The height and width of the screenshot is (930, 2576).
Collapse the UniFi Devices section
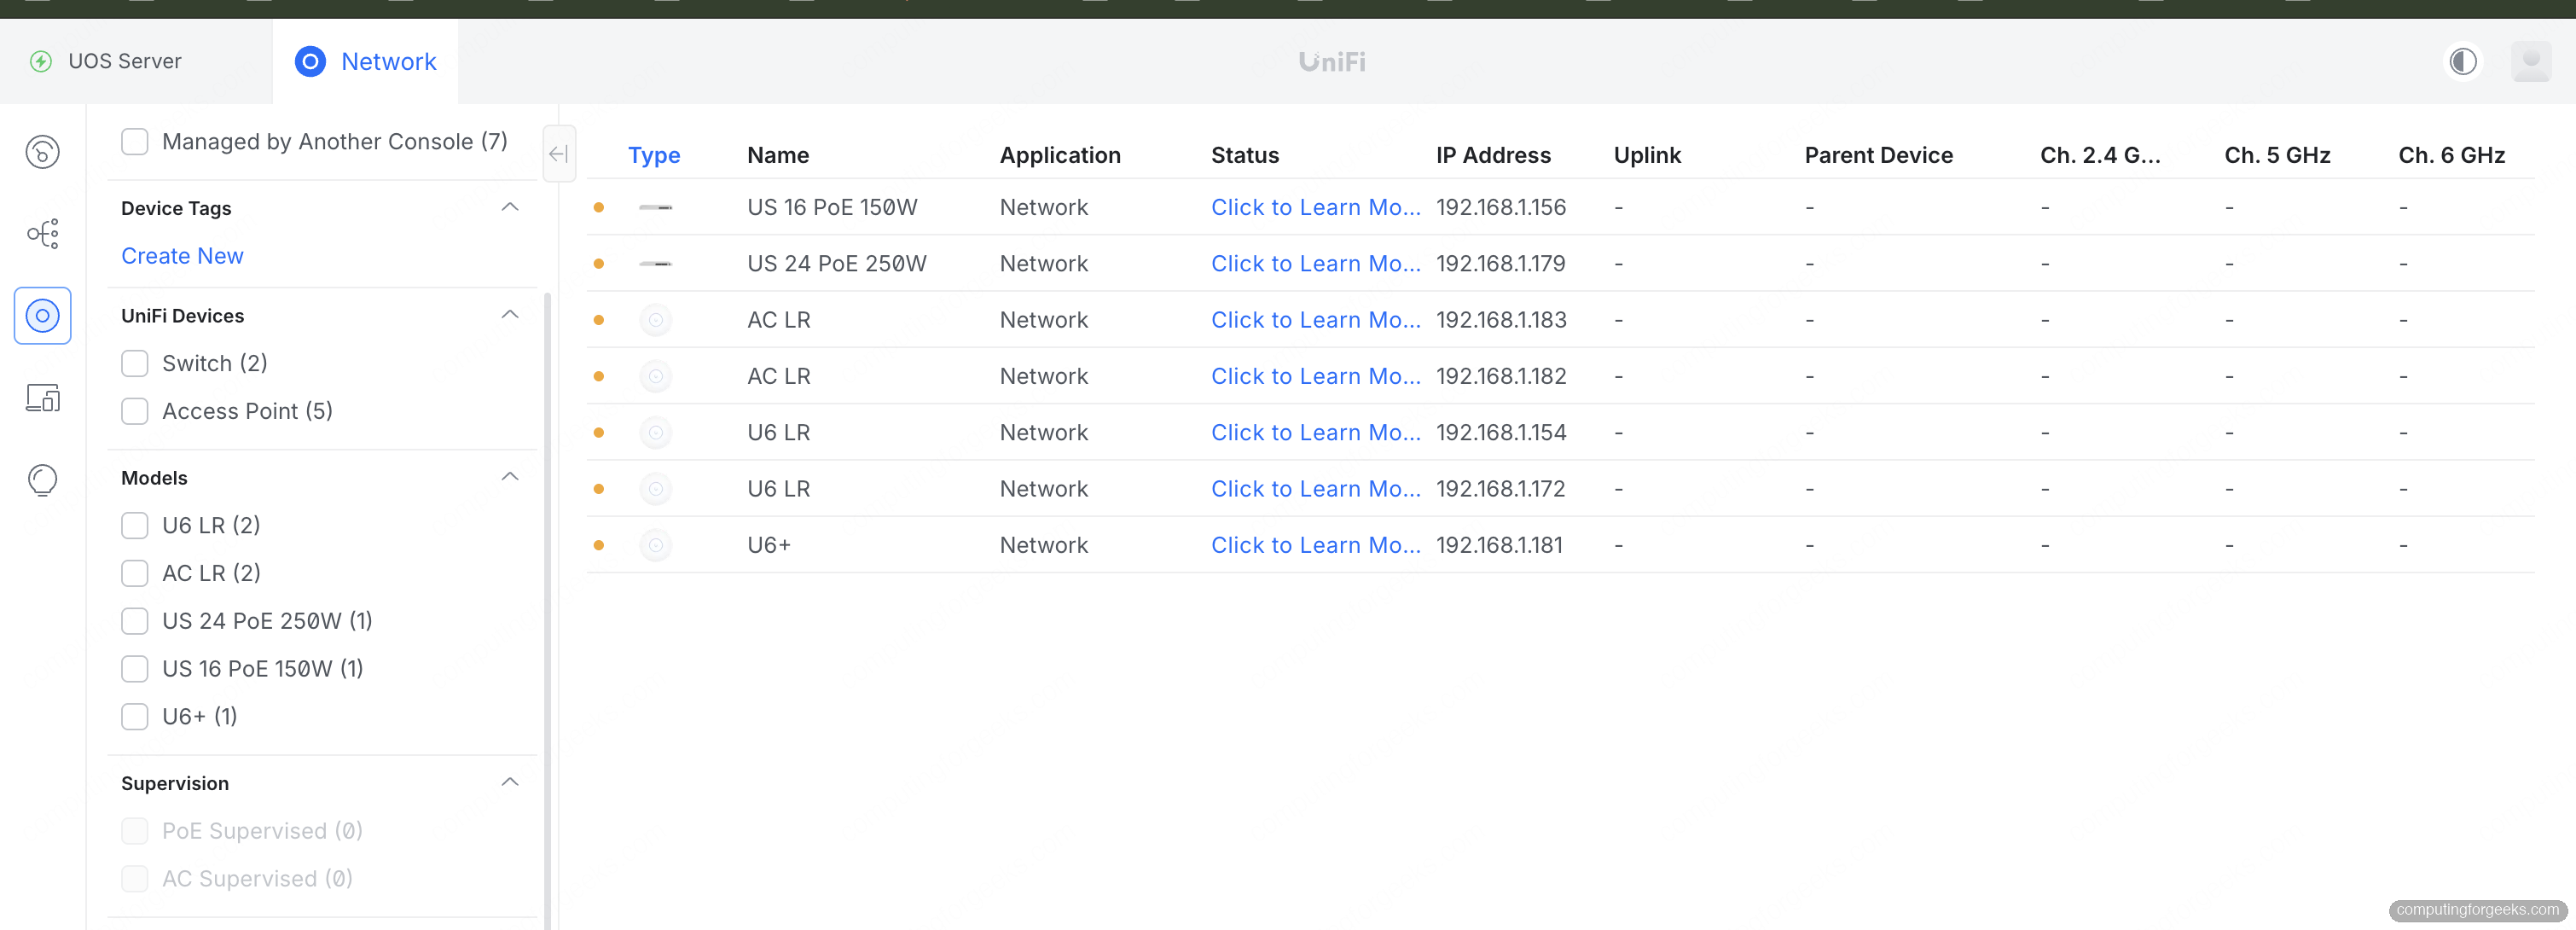(510, 315)
